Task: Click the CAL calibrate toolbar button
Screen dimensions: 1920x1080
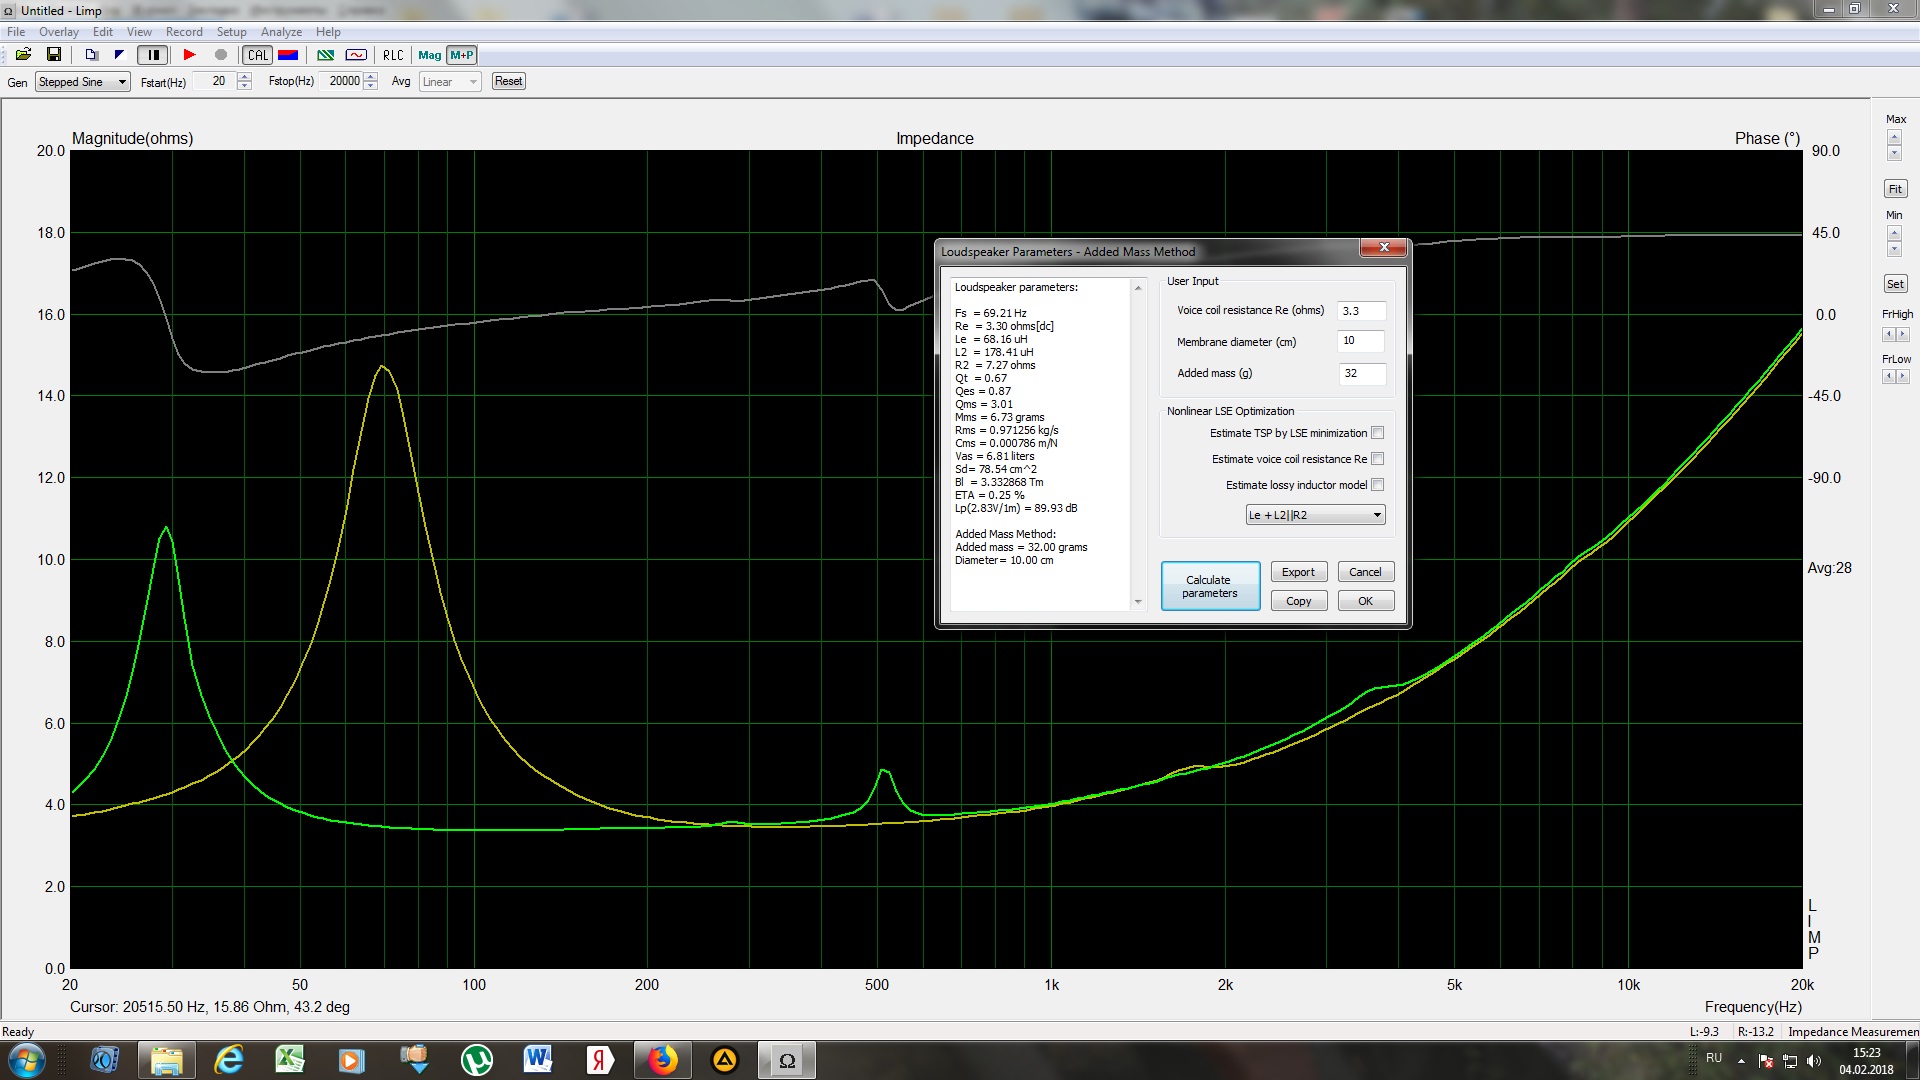Action: pyautogui.click(x=258, y=55)
